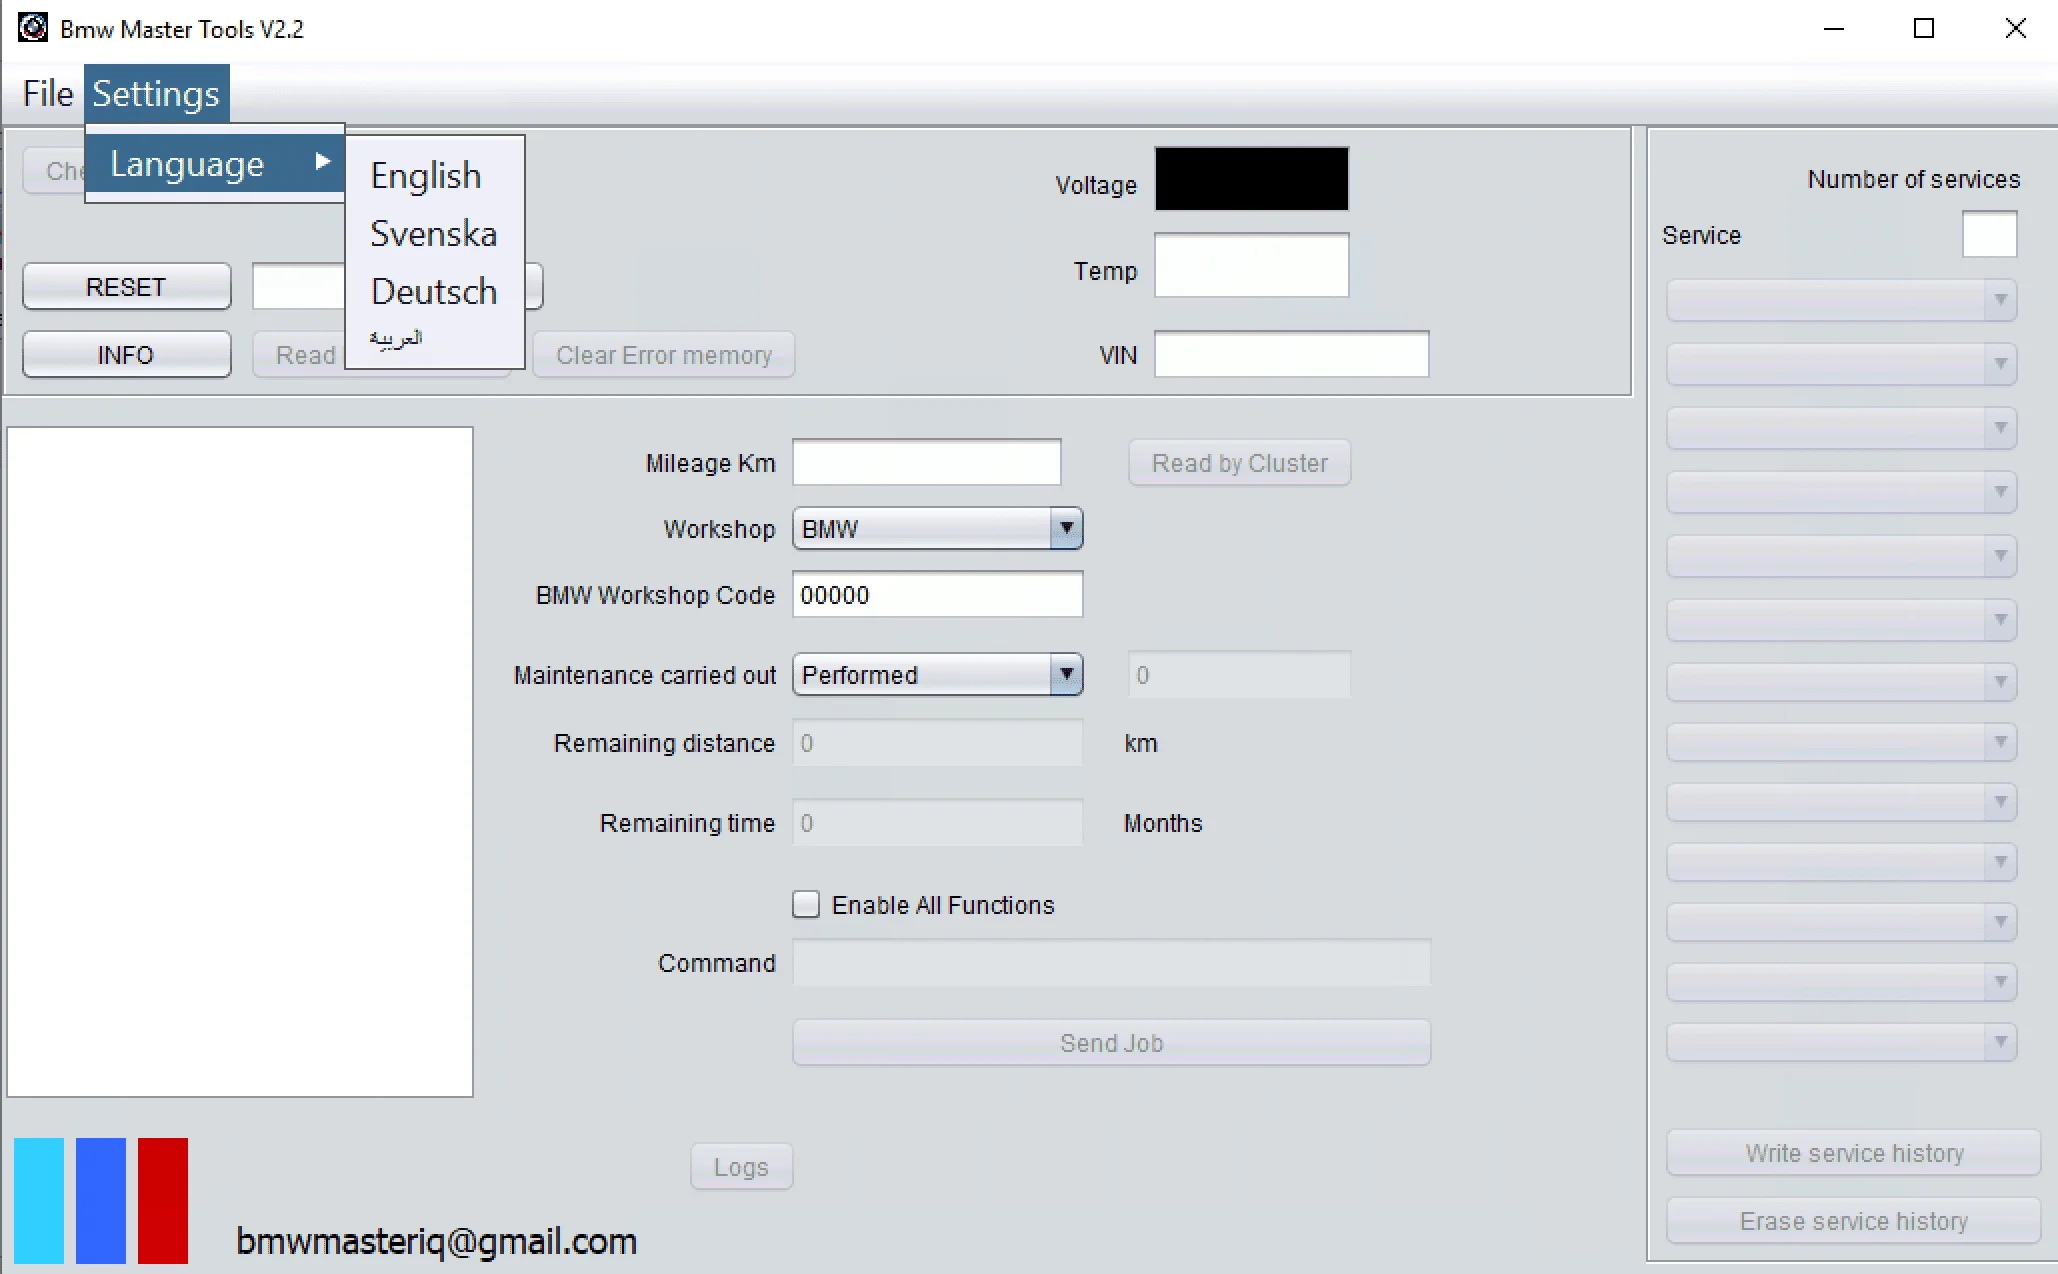Select the Arabic language option
The width and height of the screenshot is (2058, 1274).
(x=396, y=340)
